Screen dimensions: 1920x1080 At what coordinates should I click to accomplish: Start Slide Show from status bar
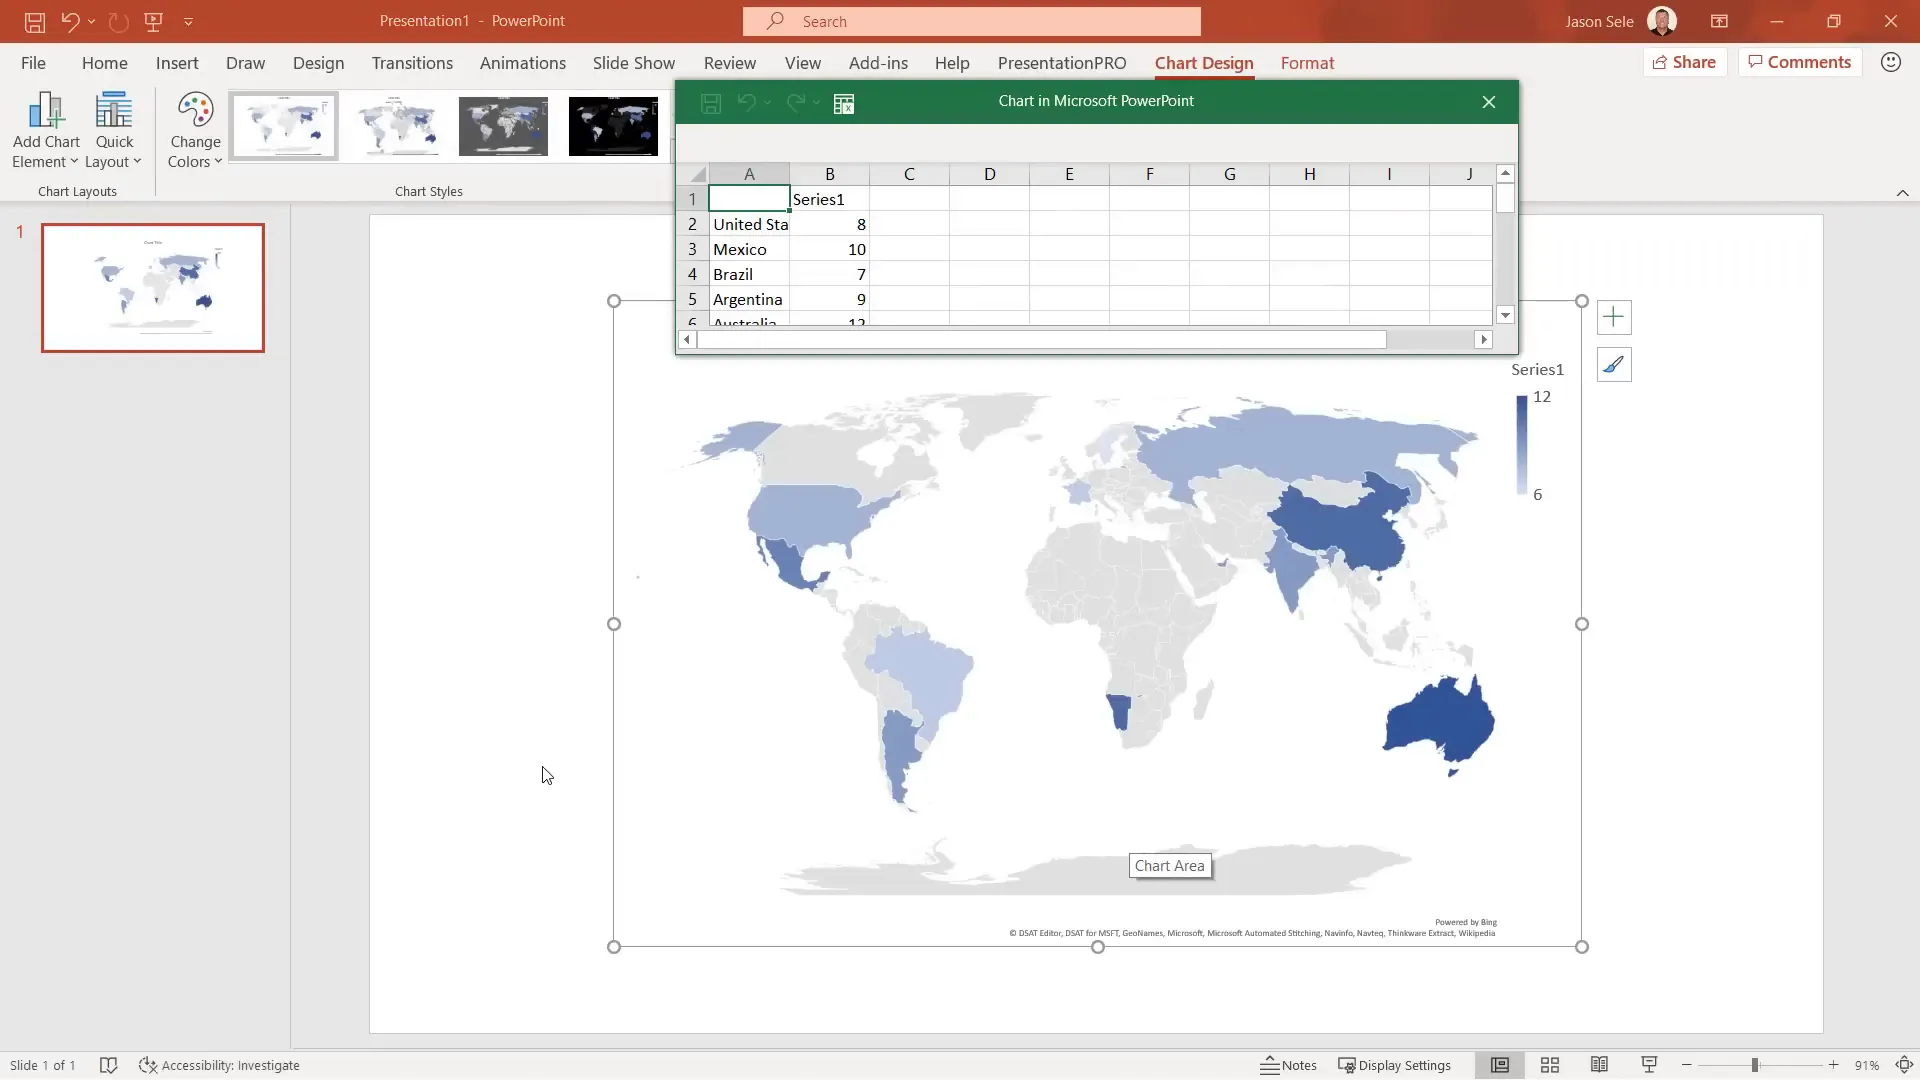pos(1649,1065)
